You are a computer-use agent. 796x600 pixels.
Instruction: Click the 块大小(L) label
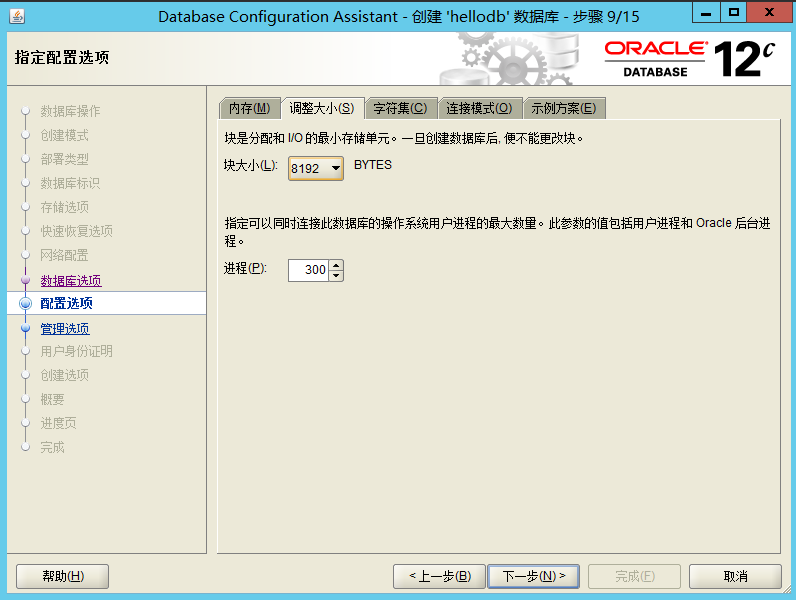(251, 165)
